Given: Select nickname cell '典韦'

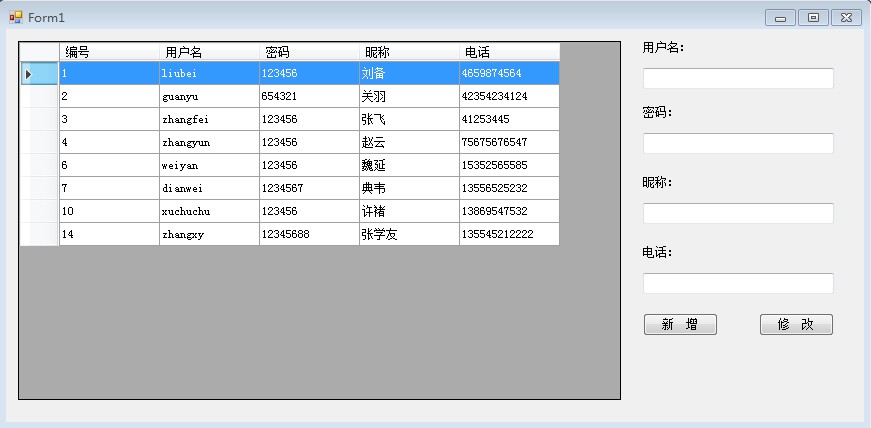Looking at the screenshot, I should 409,188.
